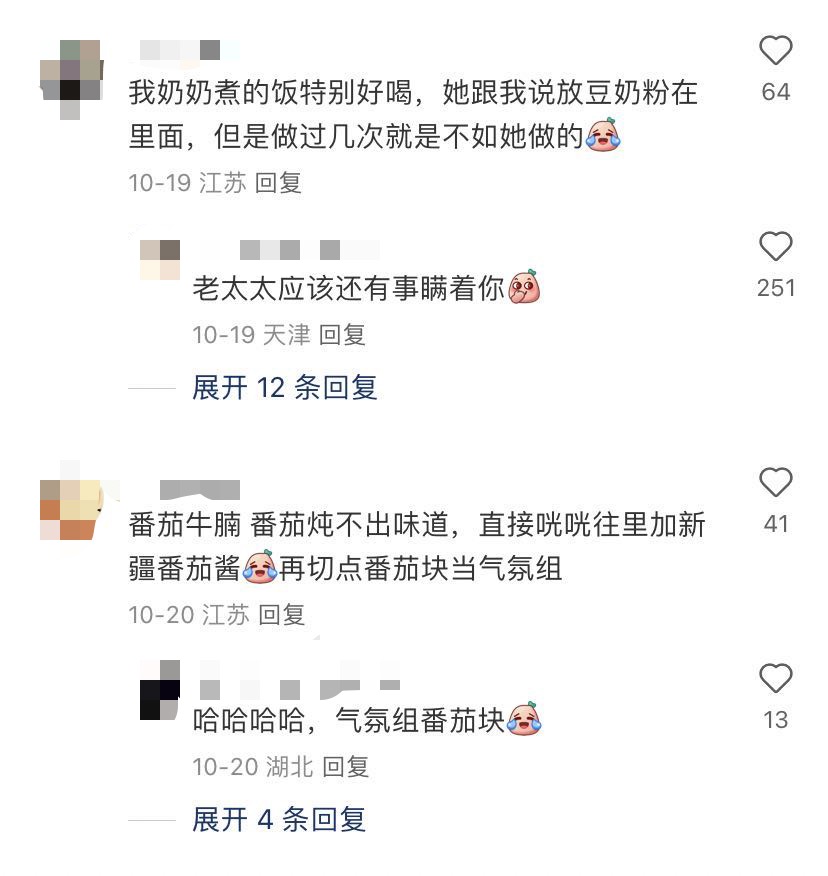This screenshot has height=876, width=828.
Task: Like the tomato beef brisket comment
Action: click(x=775, y=482)
